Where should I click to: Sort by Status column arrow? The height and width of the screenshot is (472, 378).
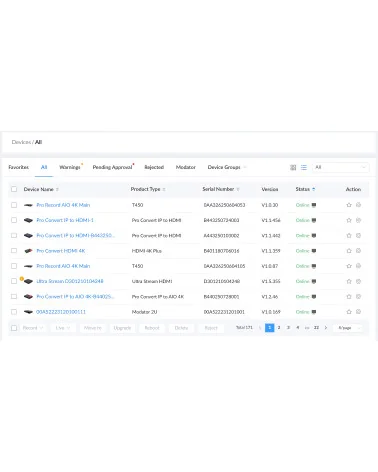click(314, 189)
